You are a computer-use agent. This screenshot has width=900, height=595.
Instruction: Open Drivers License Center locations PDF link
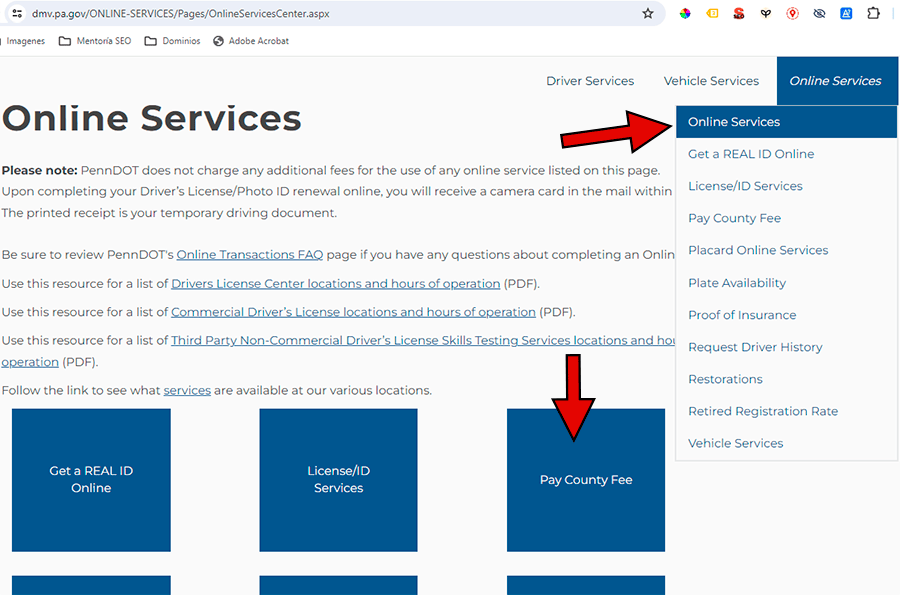pyautogui.click(x=336, y=283)
